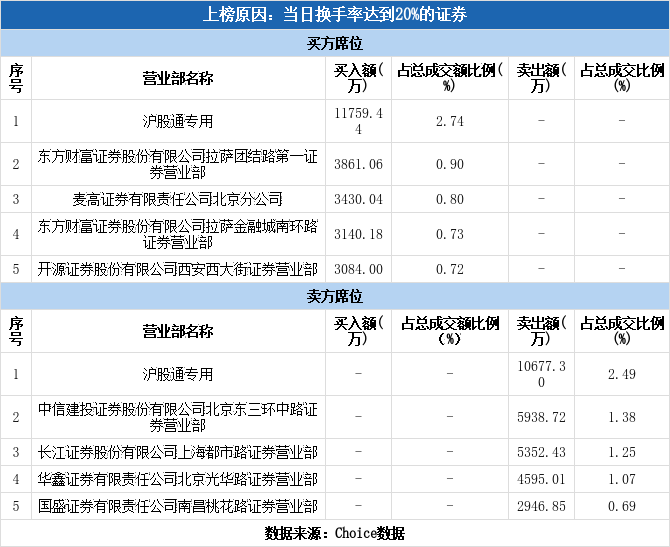Click 占总成交额比例(%) header in the buyer table

(450, 78)
